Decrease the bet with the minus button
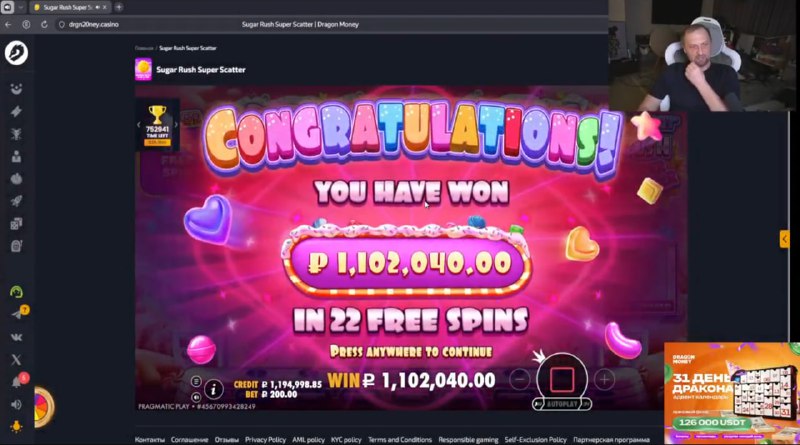 tap(520, 380)
